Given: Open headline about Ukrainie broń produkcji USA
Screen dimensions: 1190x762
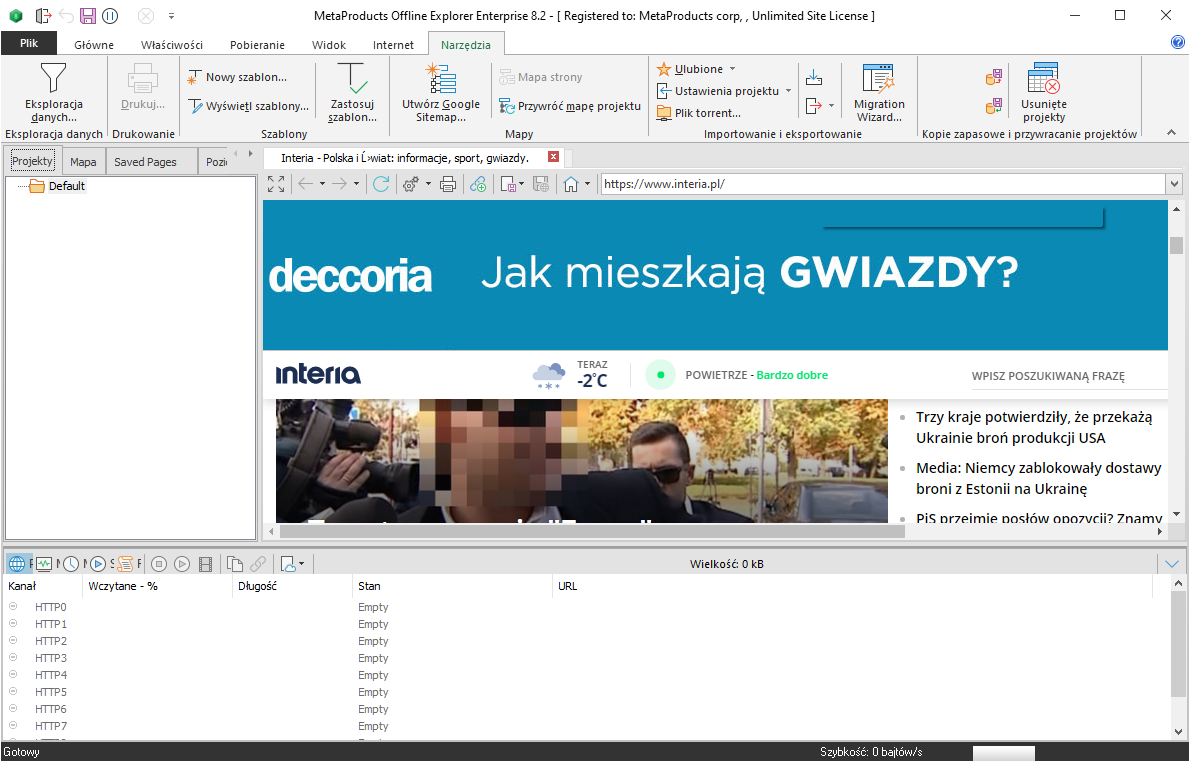Looking at the screenshot, I should [x=1034, y=427].
